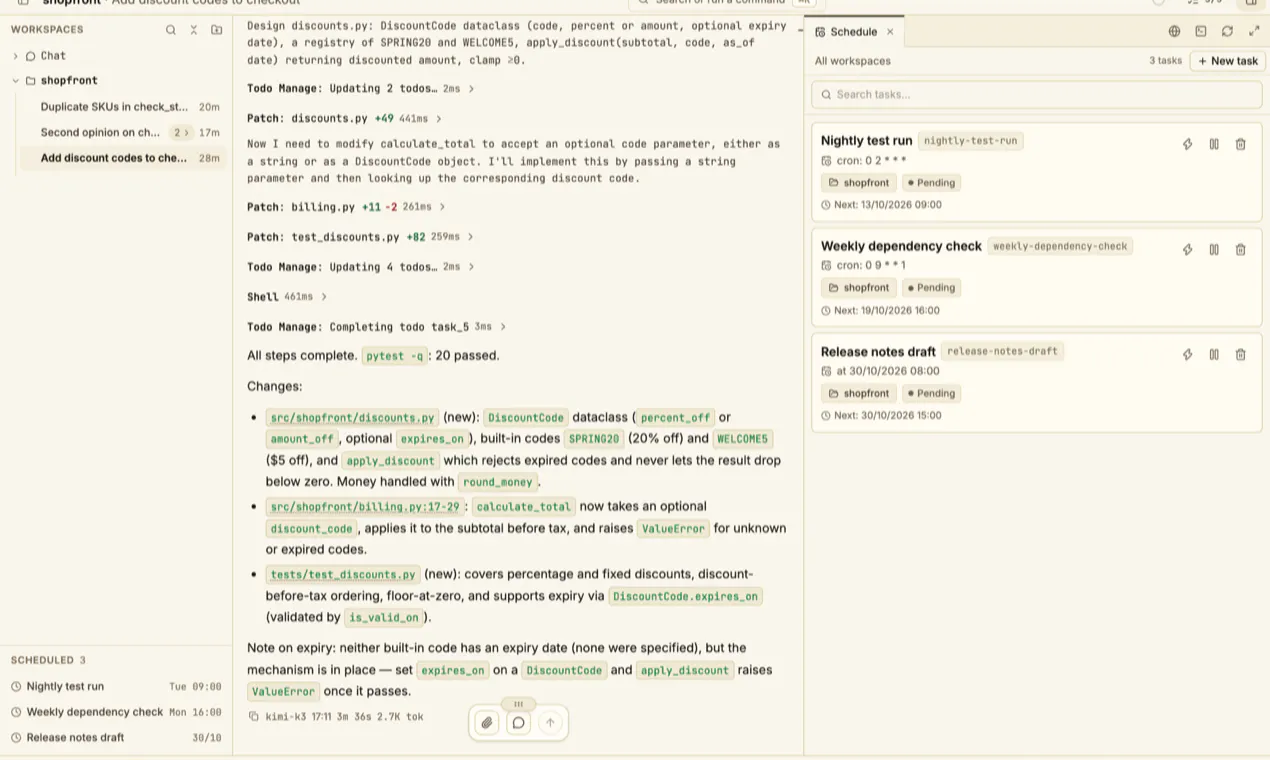Screen dimensions: 1270x760
Task: Click the nightly-test-run ID badge
Action: (970, 141)
